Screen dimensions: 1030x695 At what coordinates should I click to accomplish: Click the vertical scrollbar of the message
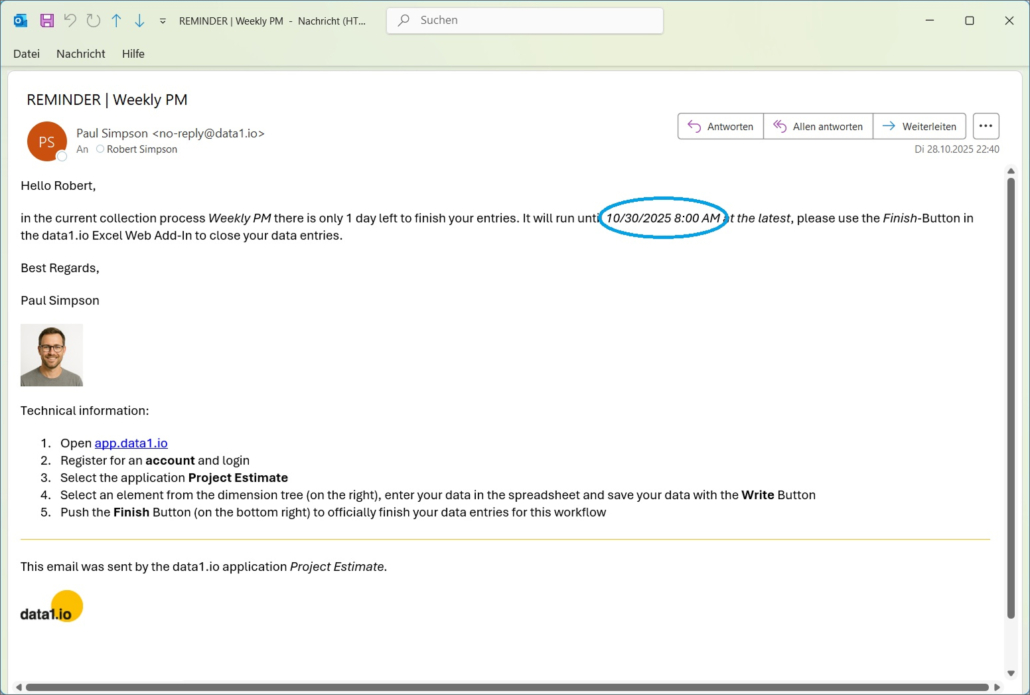pyautogui.click(x=1010, y=400)
